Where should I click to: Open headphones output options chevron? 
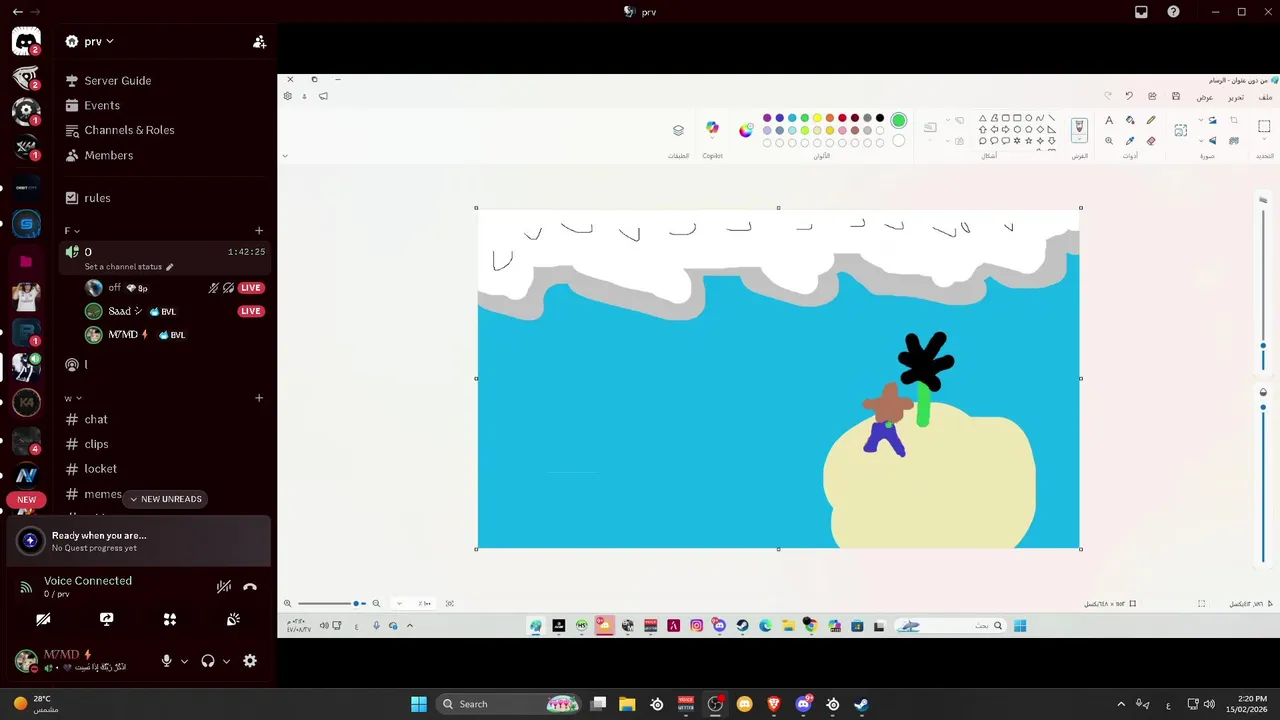pyautogui.click(x=226, y=661)
